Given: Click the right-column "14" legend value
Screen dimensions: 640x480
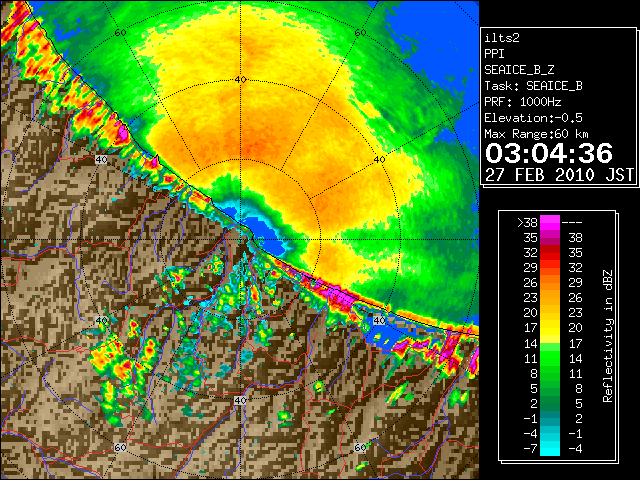Looking at the screenshot, I should coord(575,358).
